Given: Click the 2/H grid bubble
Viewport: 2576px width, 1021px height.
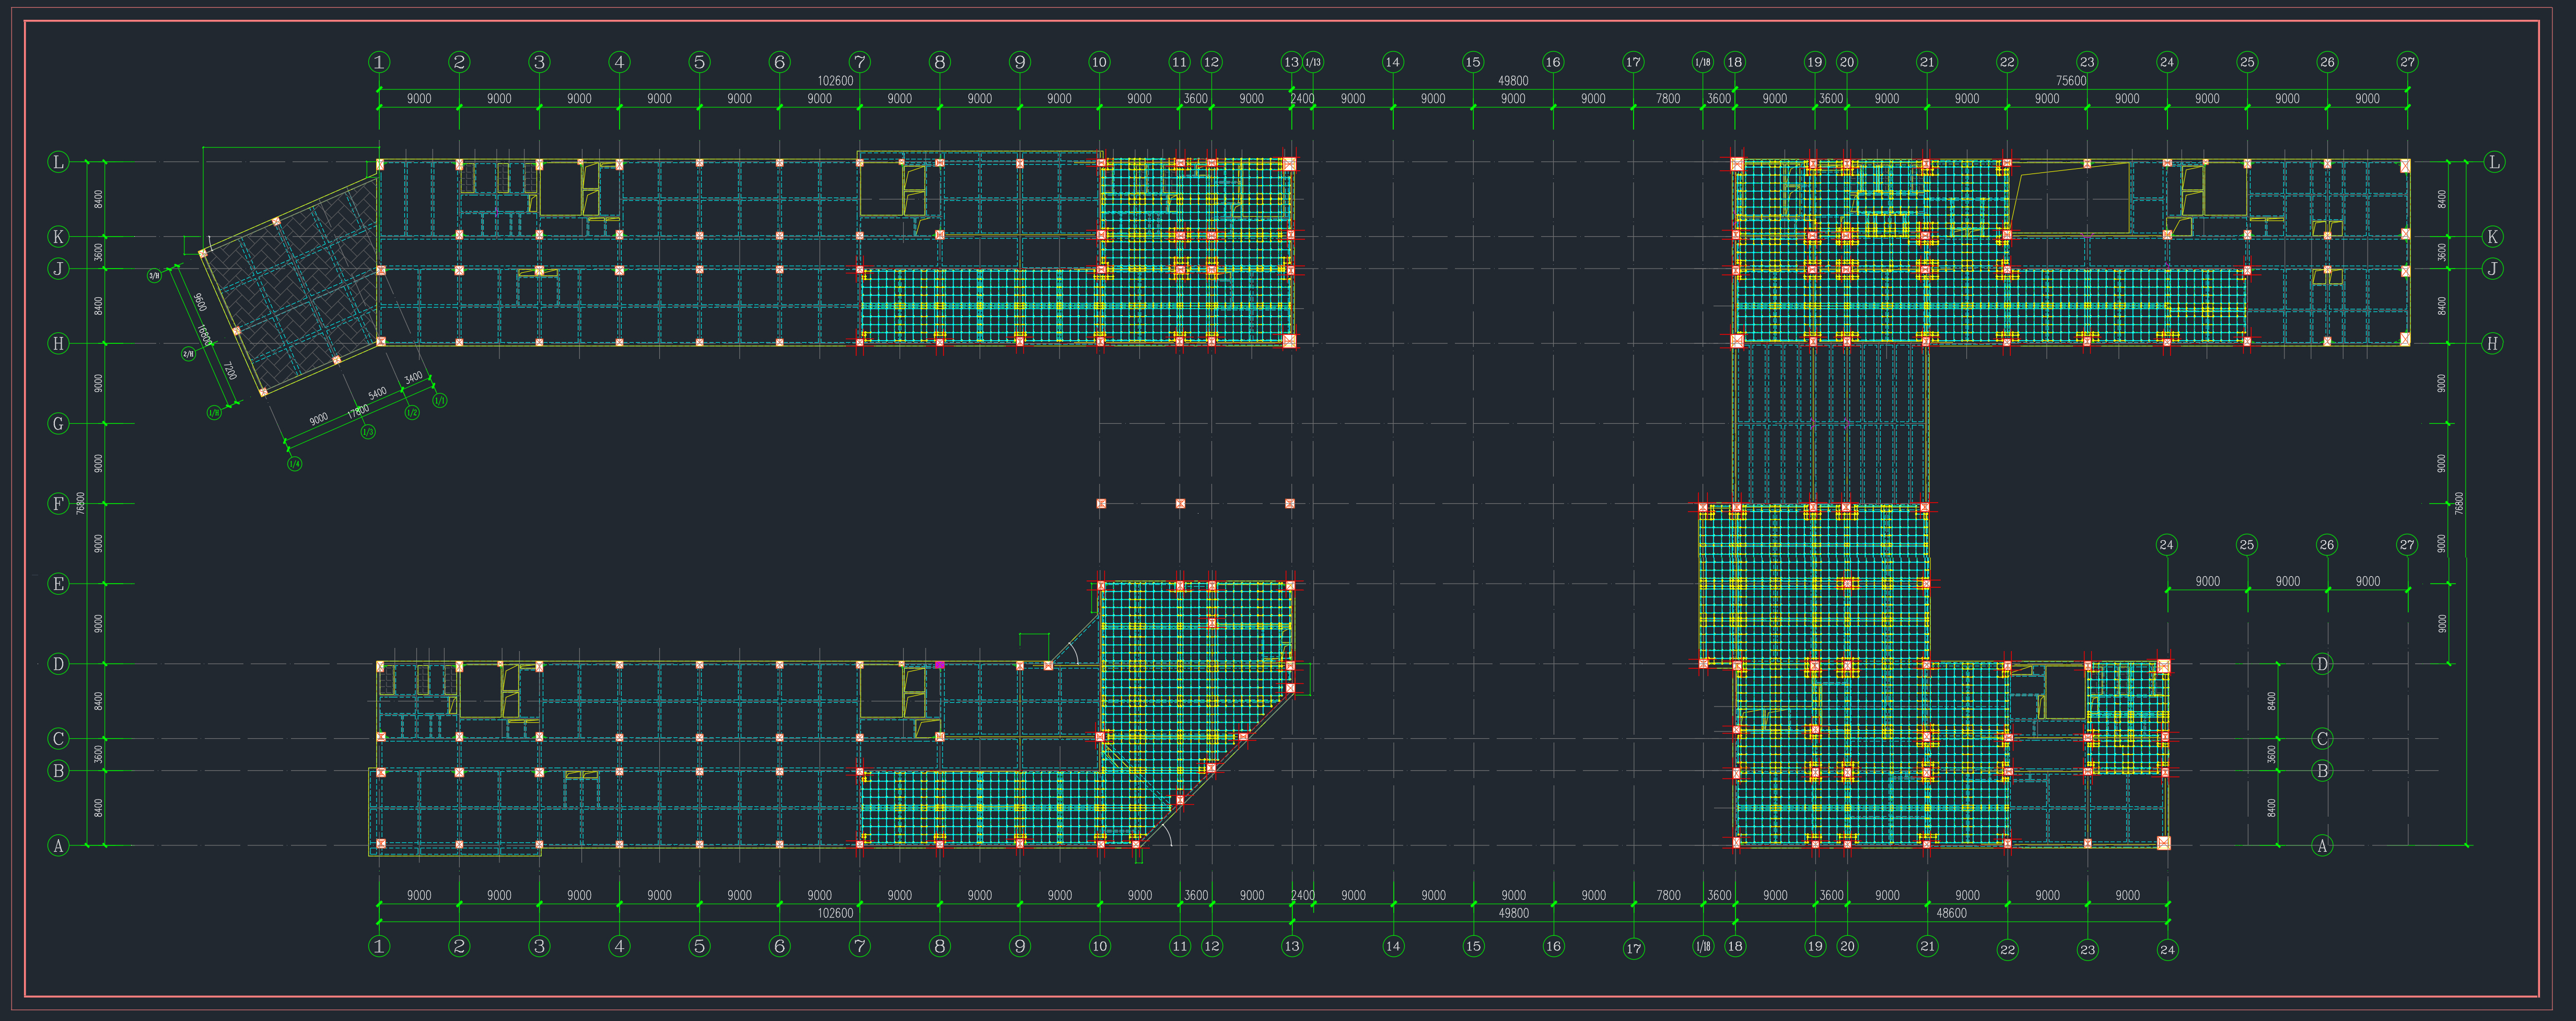Looking at the screenshot, I should tap(188, 354).
